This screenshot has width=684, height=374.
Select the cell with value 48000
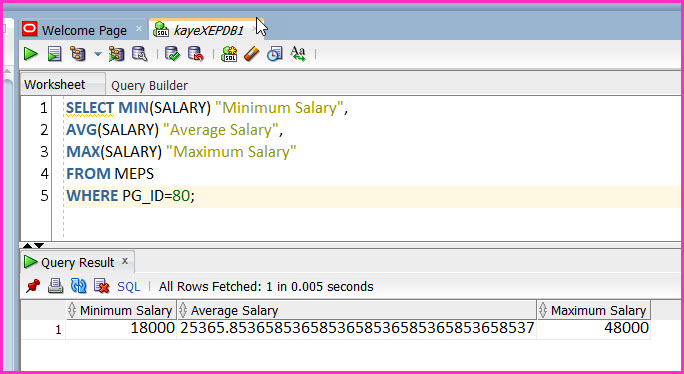(594, 328)
